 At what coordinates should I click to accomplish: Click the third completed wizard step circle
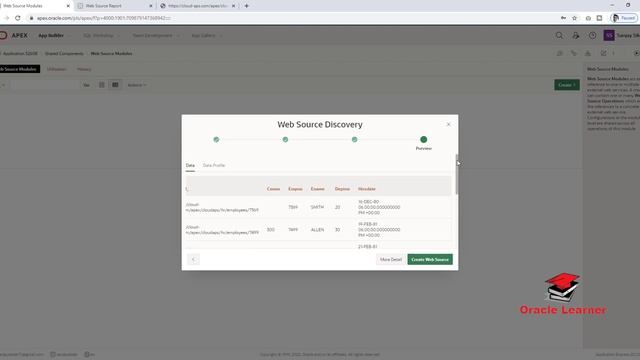tap(354, 140)
